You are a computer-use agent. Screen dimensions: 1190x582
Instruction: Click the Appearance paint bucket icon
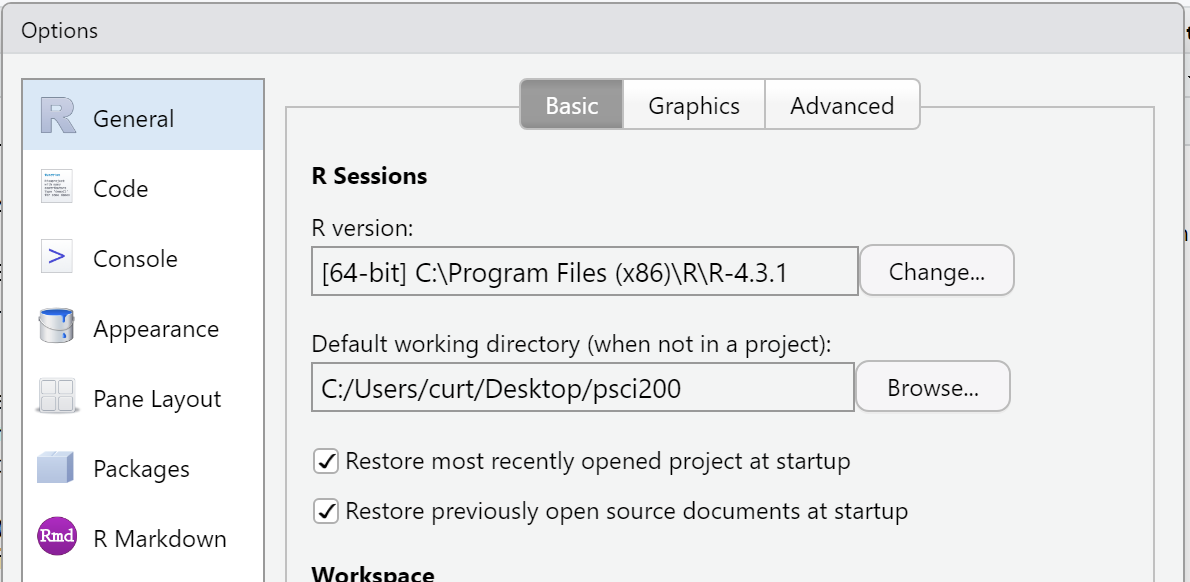tap(56, 327)
